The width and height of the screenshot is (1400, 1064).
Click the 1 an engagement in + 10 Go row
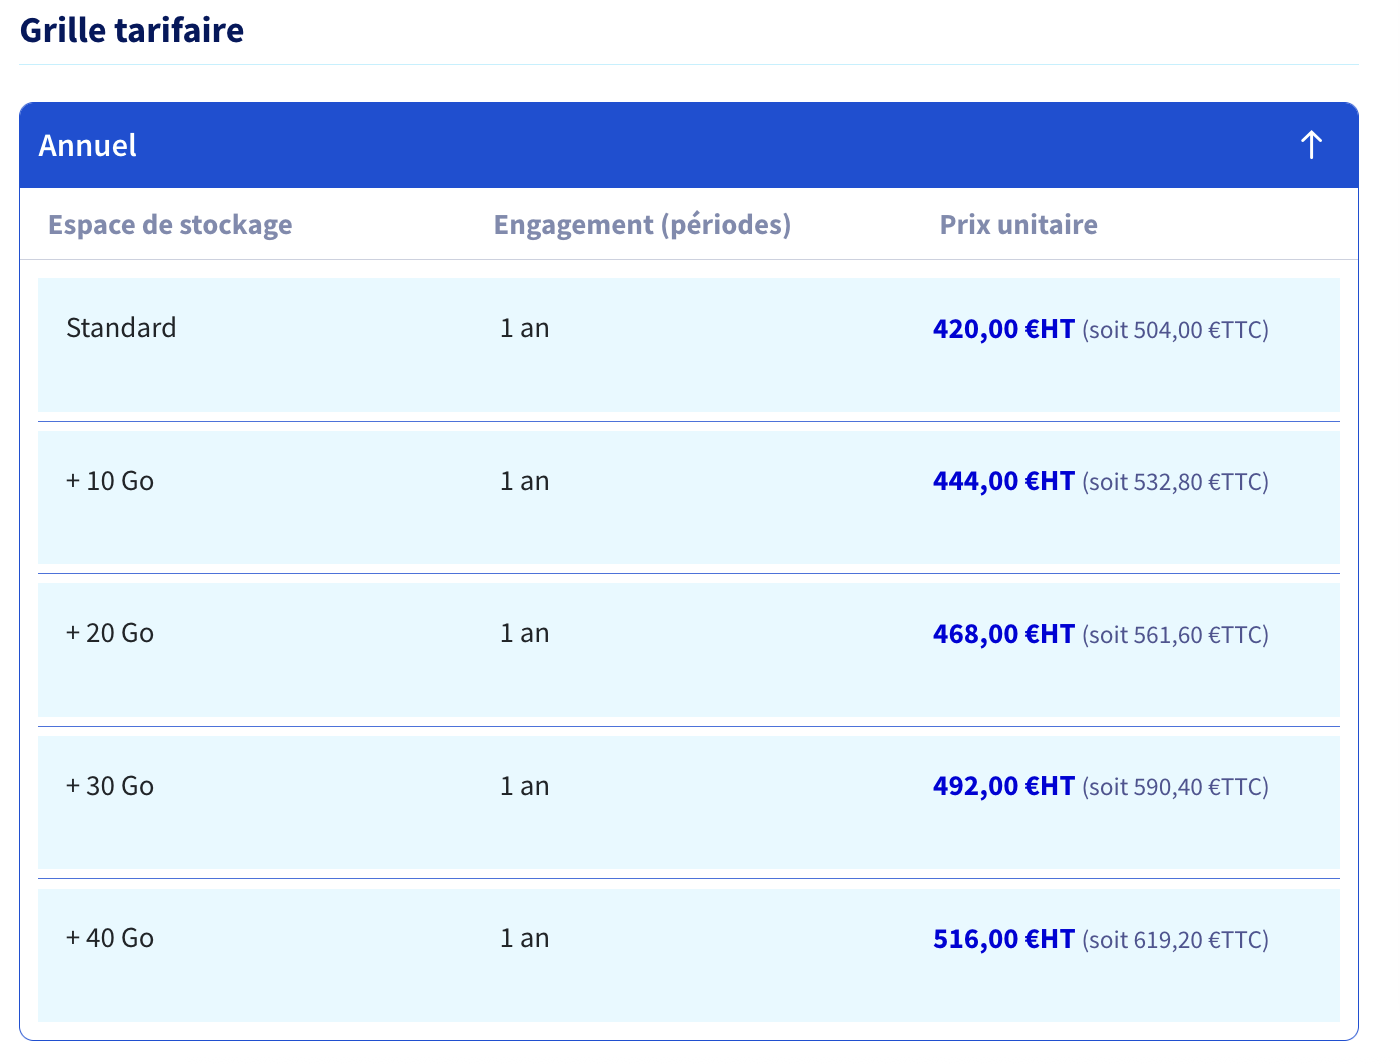coord(525,481)
